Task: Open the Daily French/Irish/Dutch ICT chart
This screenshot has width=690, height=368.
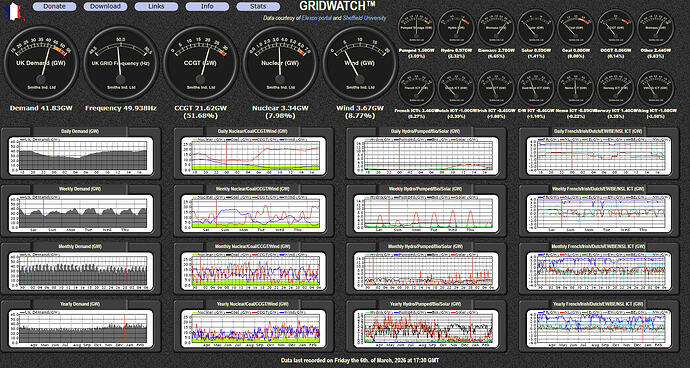Action: coord(598,155)
